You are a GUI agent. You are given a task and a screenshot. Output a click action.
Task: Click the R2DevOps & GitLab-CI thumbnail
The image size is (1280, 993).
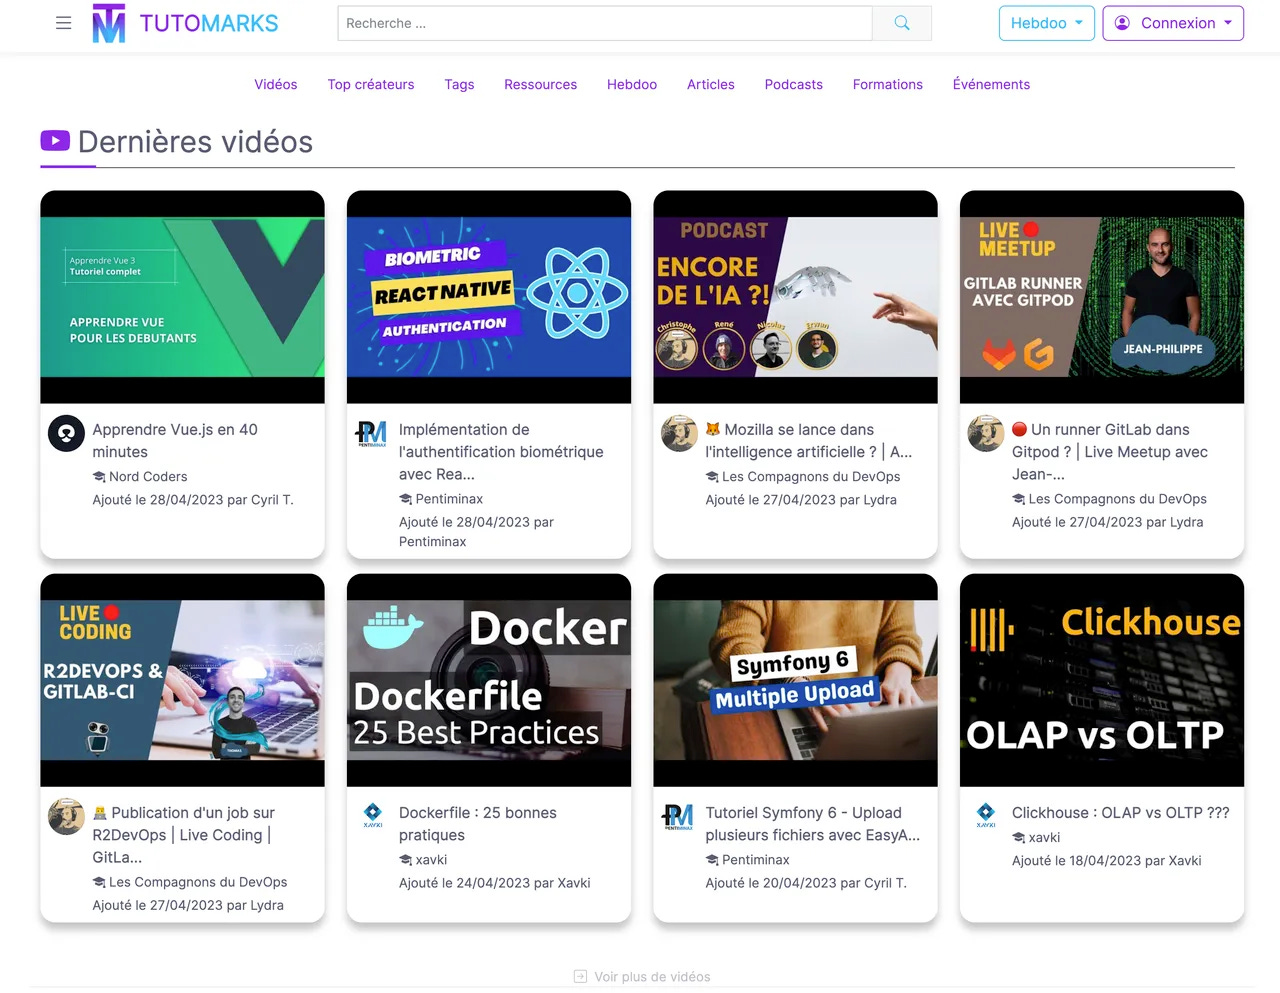pos(182,680)
